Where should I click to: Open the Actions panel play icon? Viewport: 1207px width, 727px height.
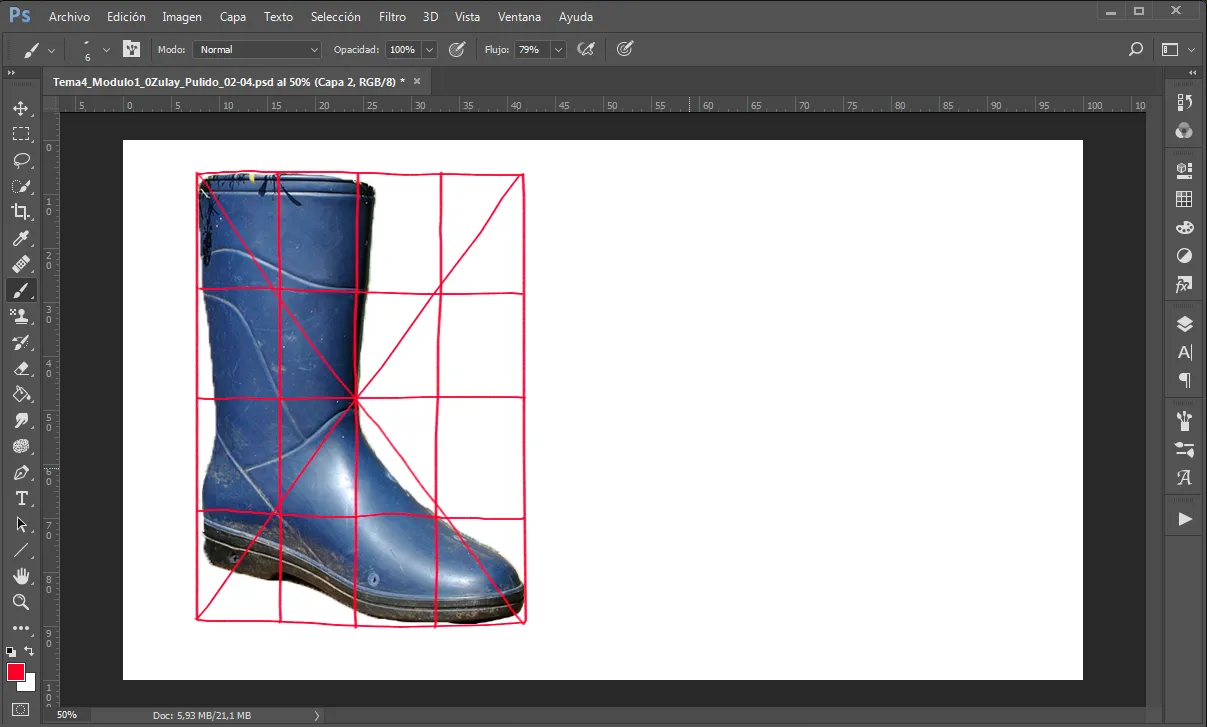[x=1185, y=519]
